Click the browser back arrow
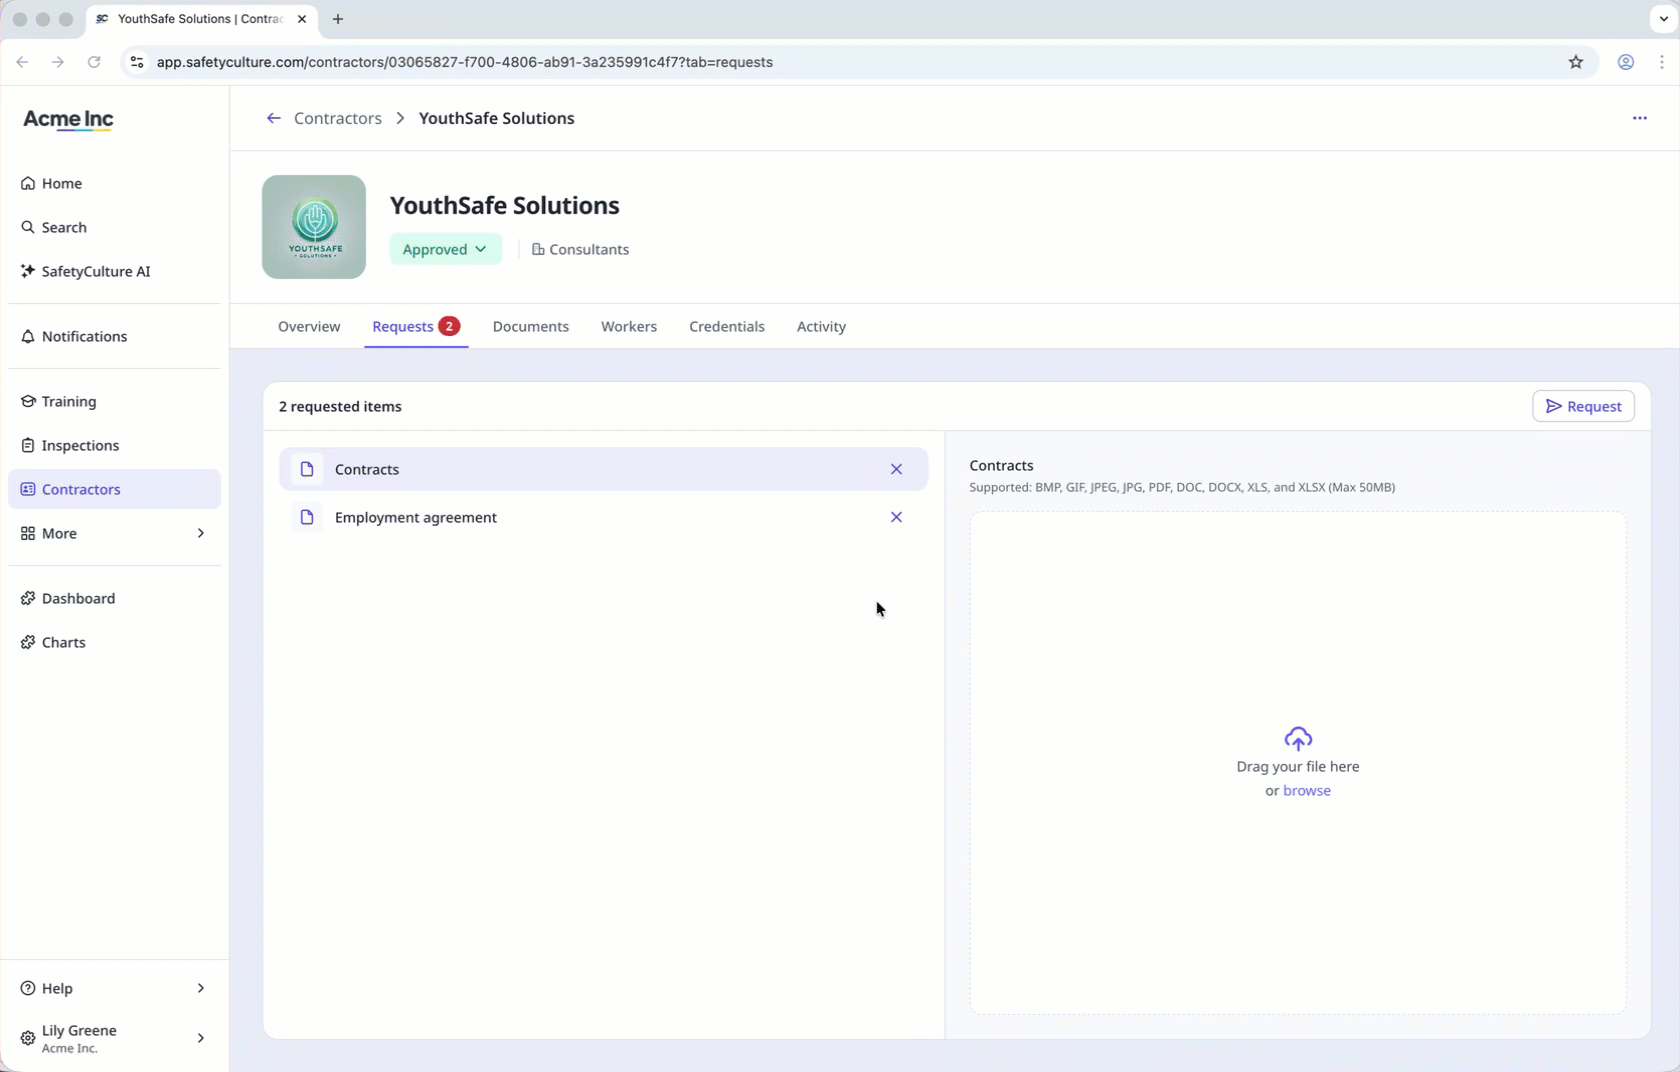The height and width of the screenshot is (1072, 1680). tap(22, 62)
